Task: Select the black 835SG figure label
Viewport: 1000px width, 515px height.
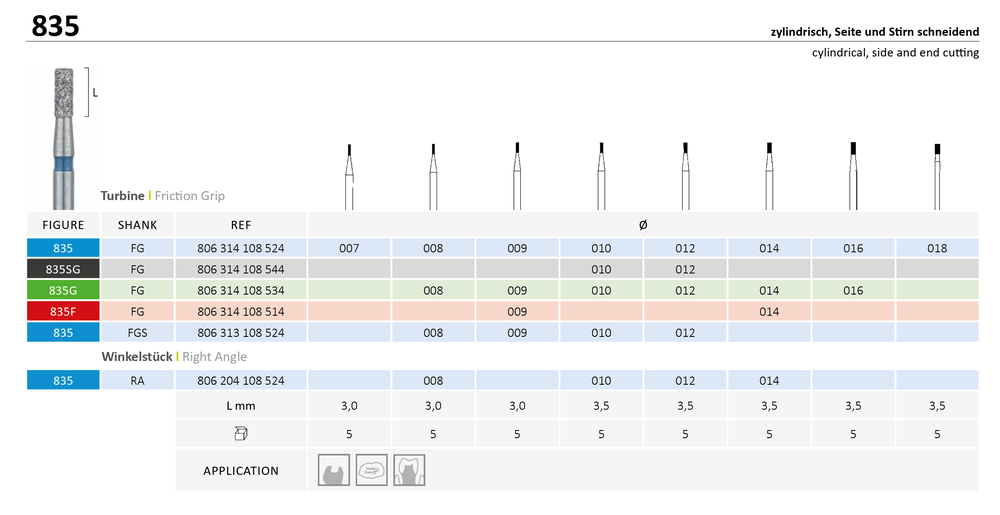Action: click(63, 269)
